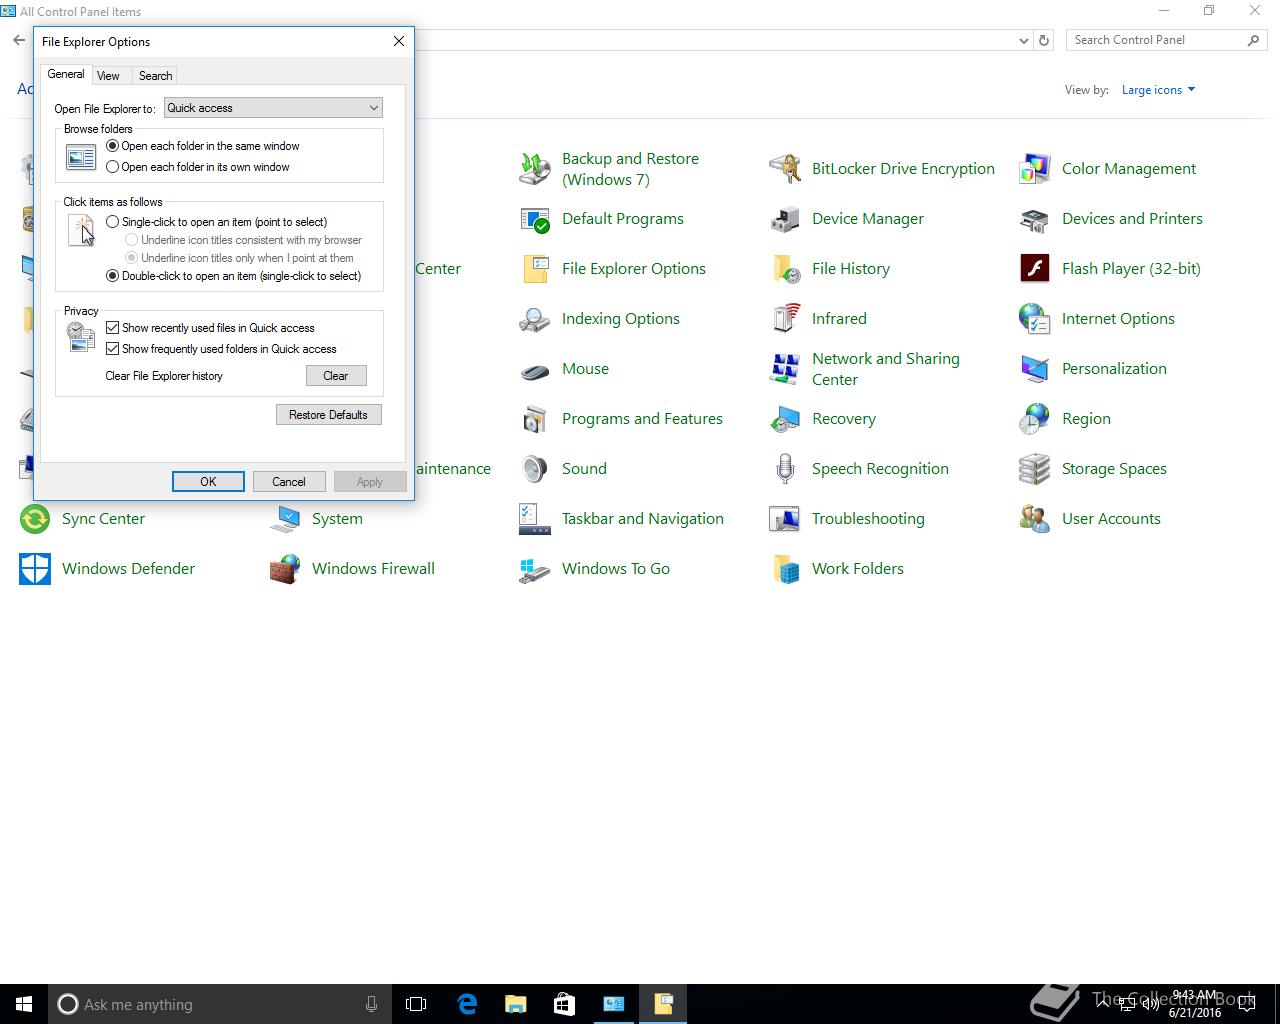Expand the Open File Explorer to dropdown
The width and height of the screenshot is (1280, 1024).
(x=273, y=108)
